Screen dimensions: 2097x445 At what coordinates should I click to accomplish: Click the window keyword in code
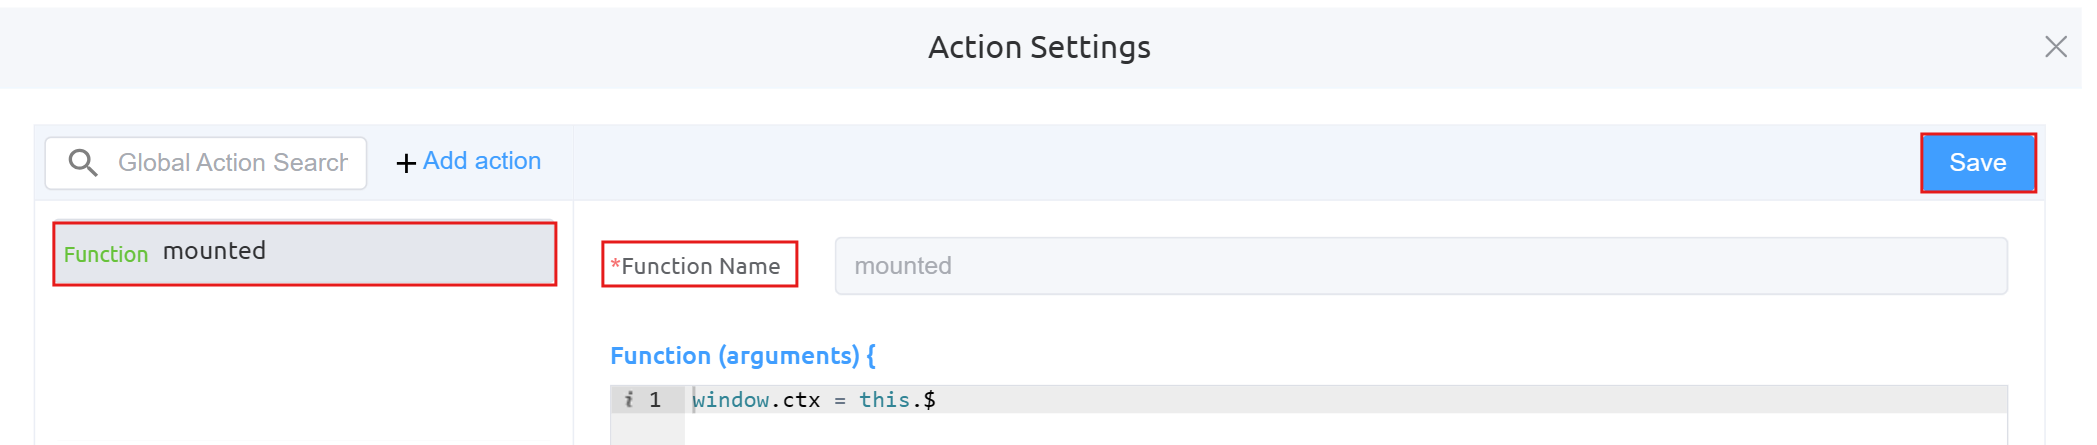[x=730, y=400]
